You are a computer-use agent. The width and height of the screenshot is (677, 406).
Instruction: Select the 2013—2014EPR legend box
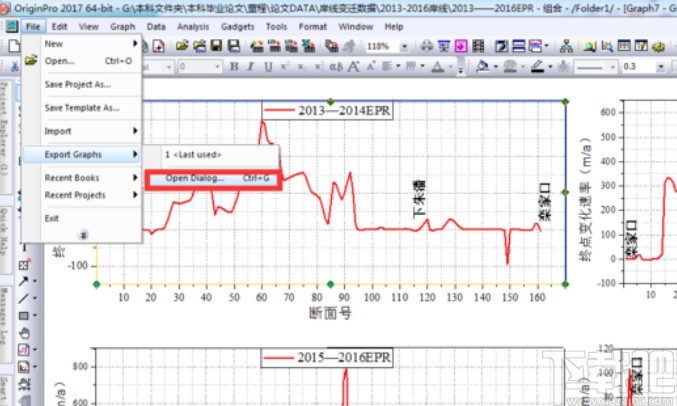point(327,111)
